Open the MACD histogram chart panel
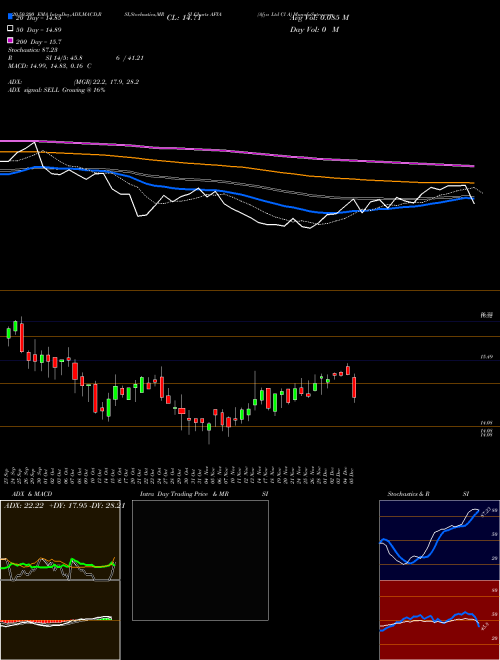Viewport: 500px width, 660px height. 60,620
